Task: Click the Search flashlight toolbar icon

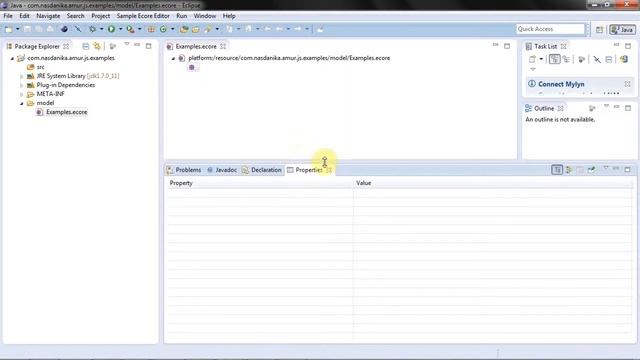Action: coord(208,29)
